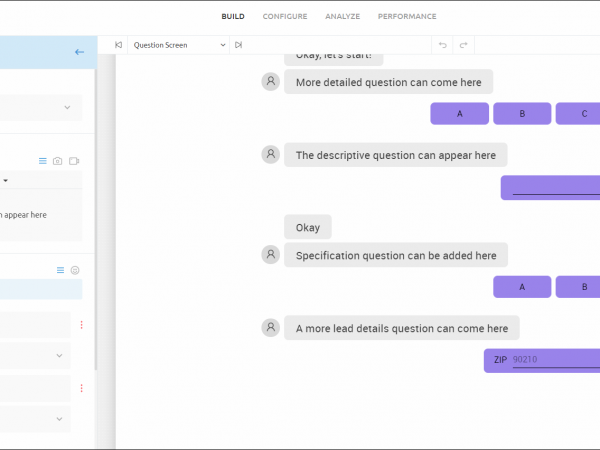The width and height of the screenshot is (600, 450).
Task: Redo the last change
Action: pyautogui.click(x=462, y=45)
